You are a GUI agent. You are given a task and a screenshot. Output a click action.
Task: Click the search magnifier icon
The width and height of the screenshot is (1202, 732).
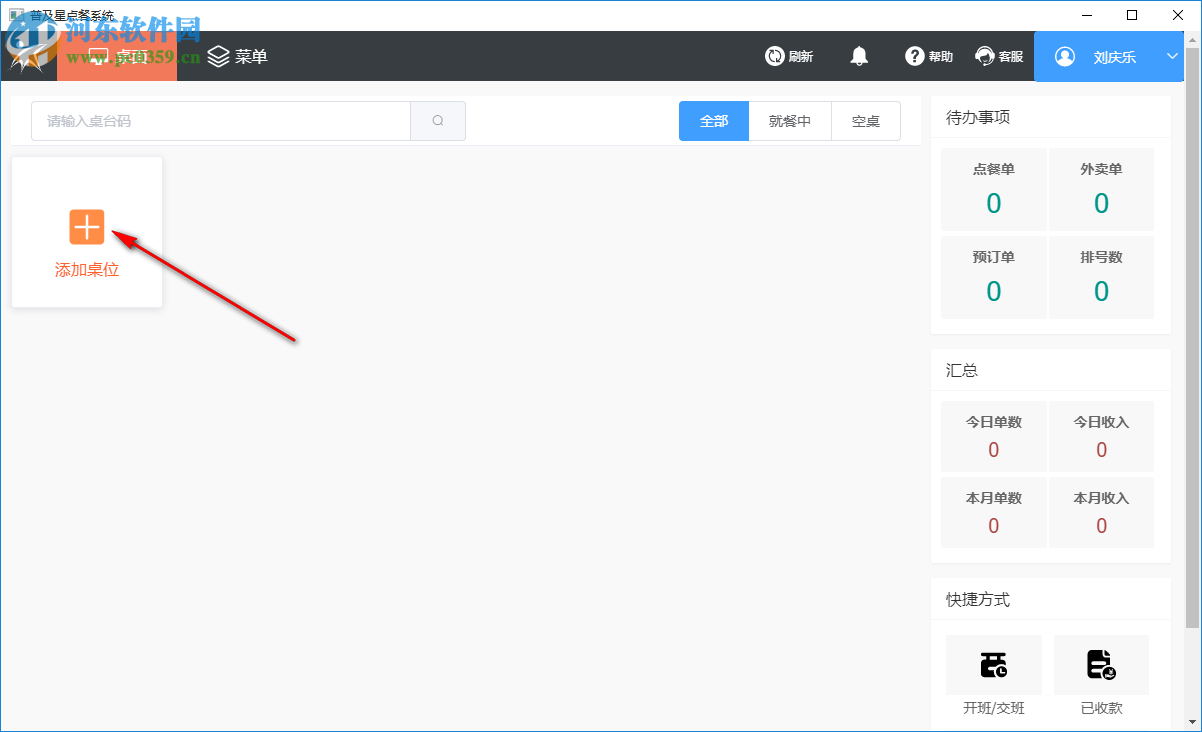438,120
